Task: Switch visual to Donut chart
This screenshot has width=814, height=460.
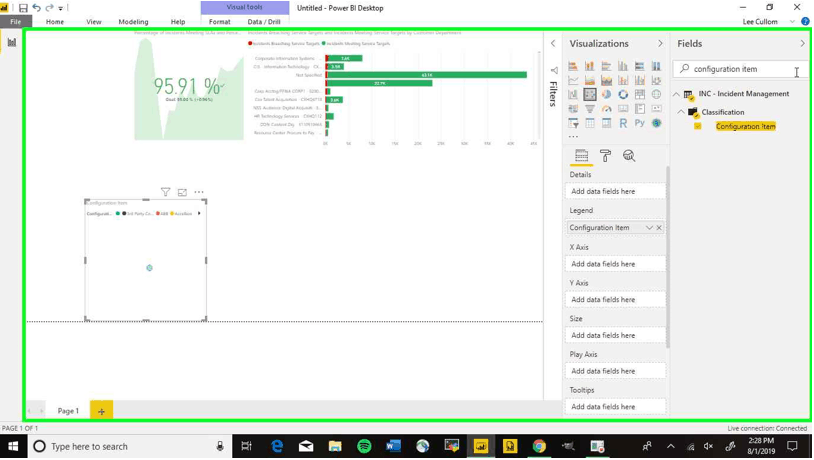Action: point(623,94)
